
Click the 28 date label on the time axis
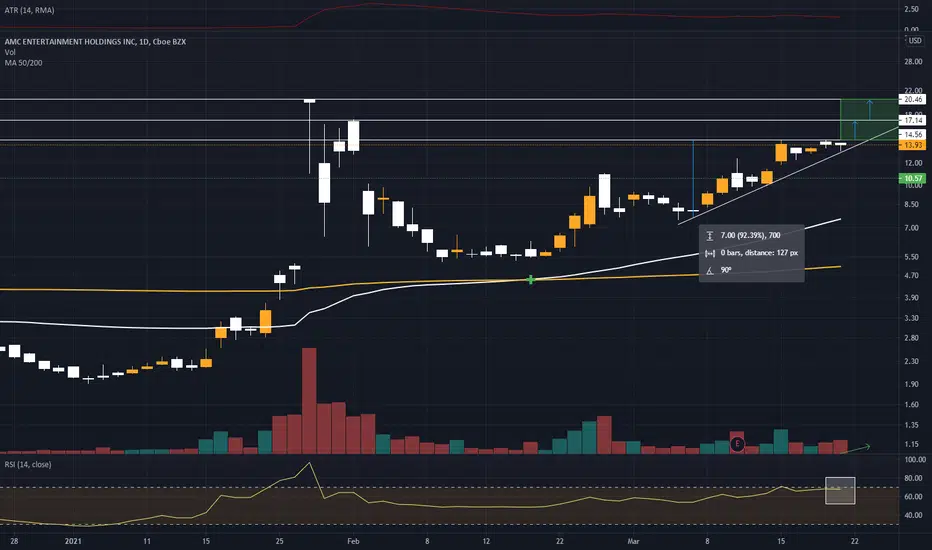pos(14,541)
